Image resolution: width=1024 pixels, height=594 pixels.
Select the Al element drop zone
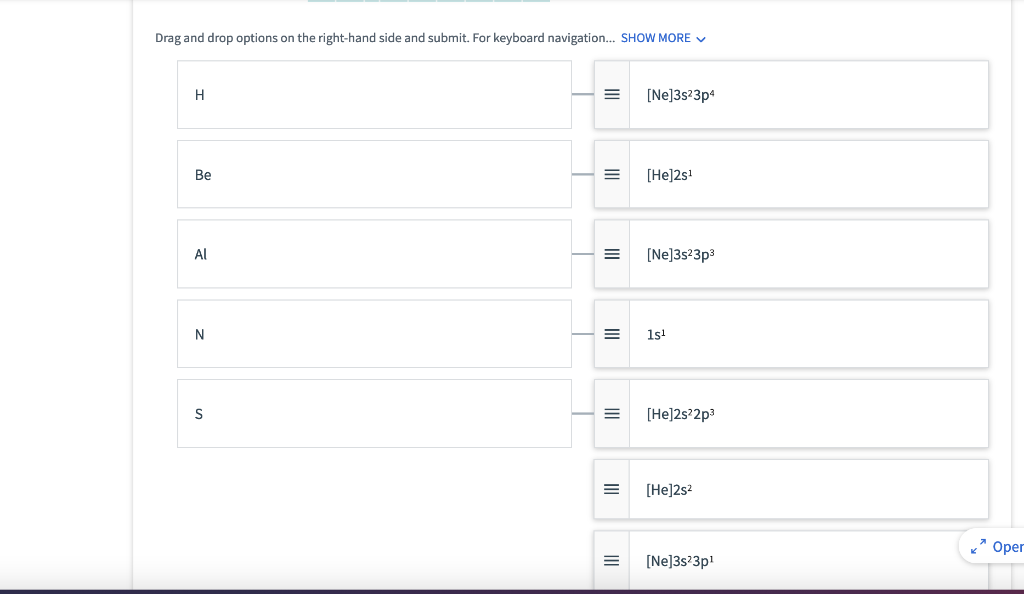pyautogui.click(x=374, y=254)
